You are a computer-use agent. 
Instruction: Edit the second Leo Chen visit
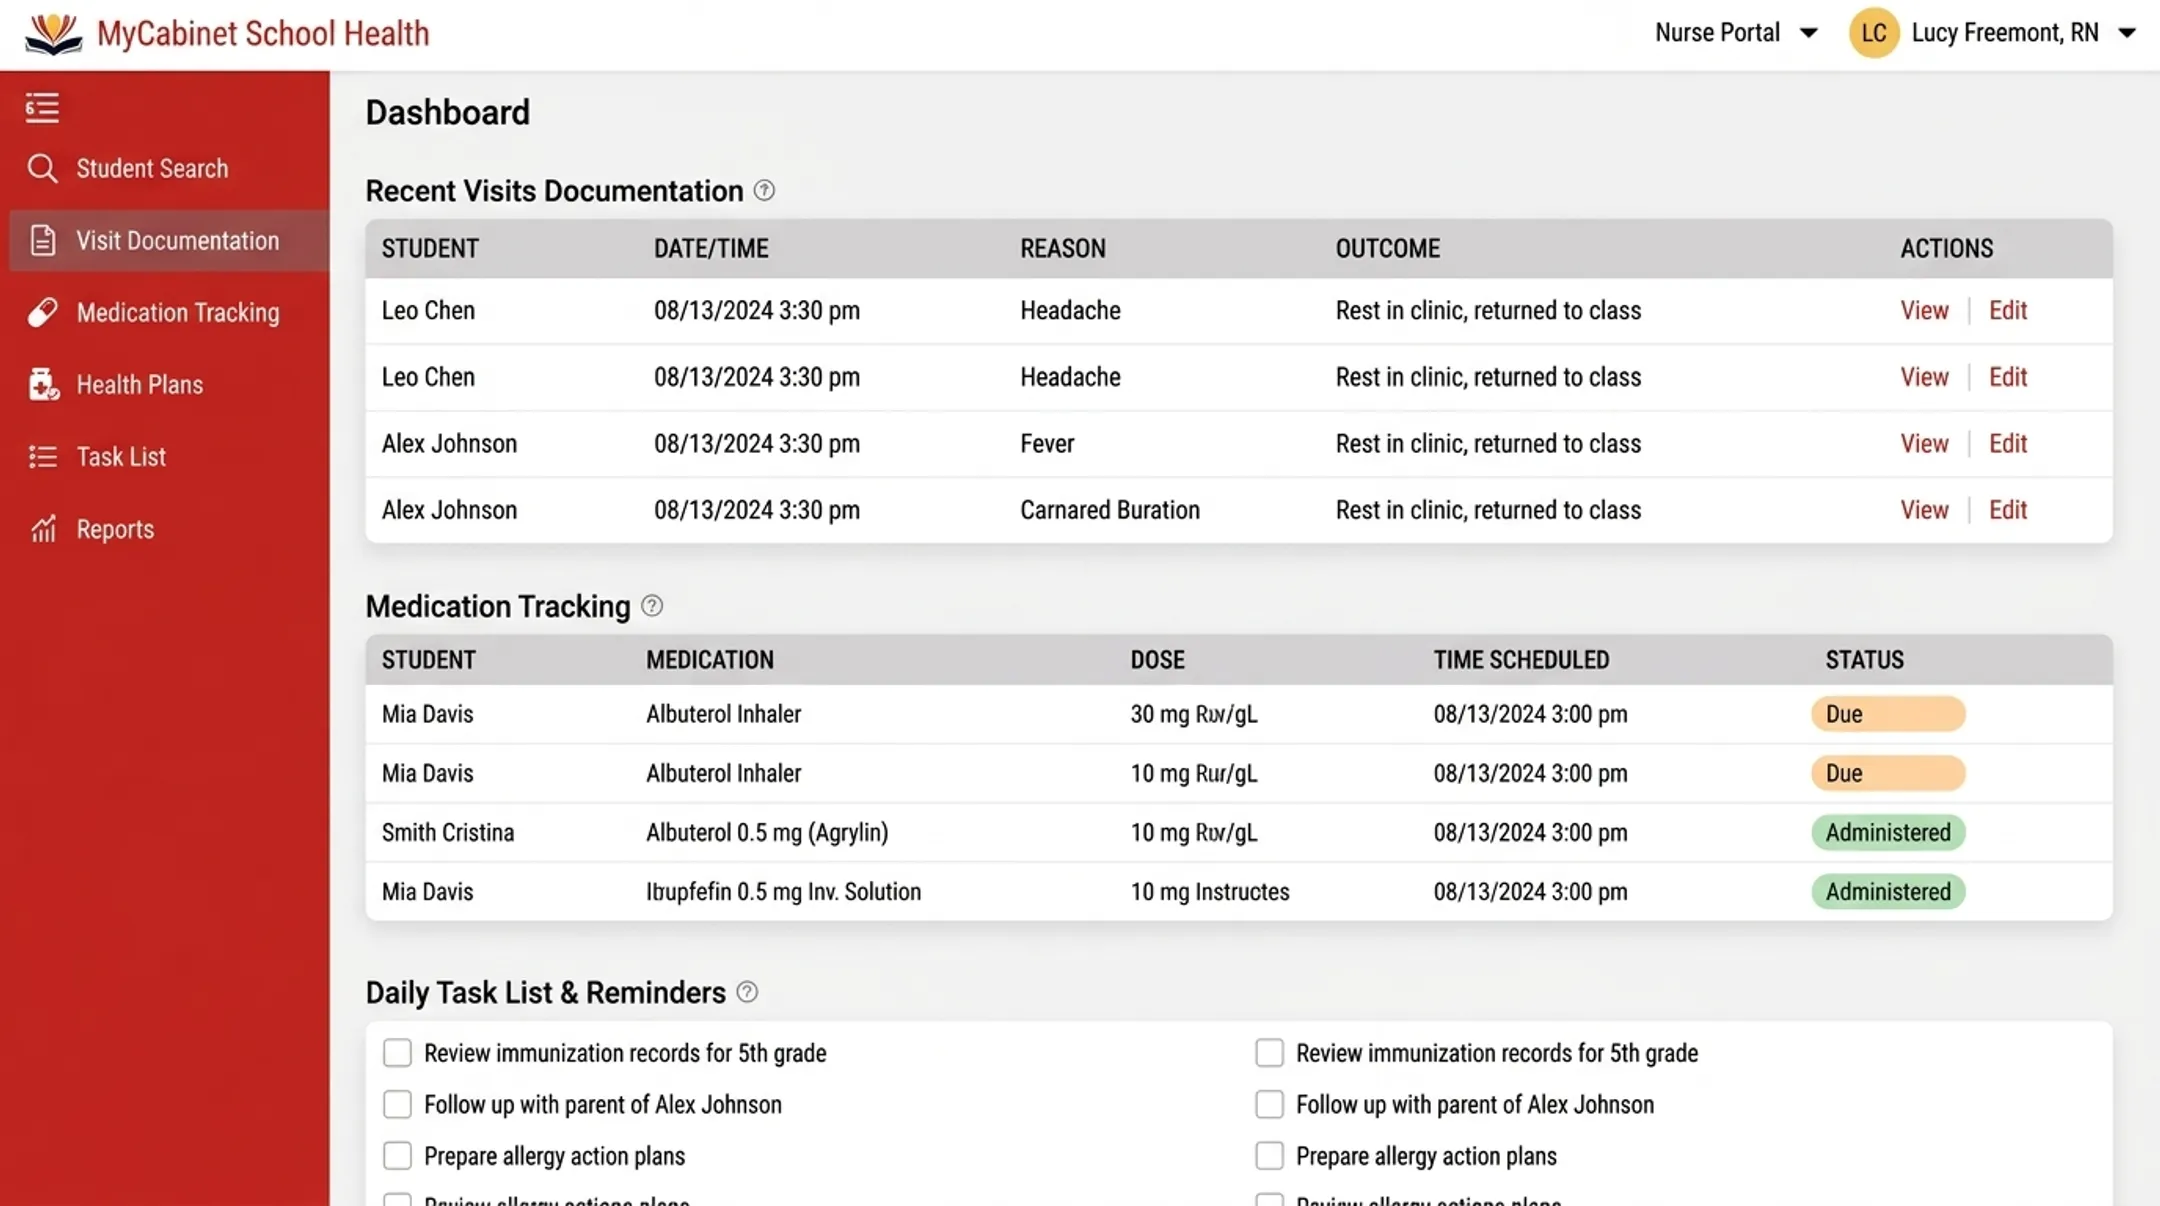(x=2008, y=377)
